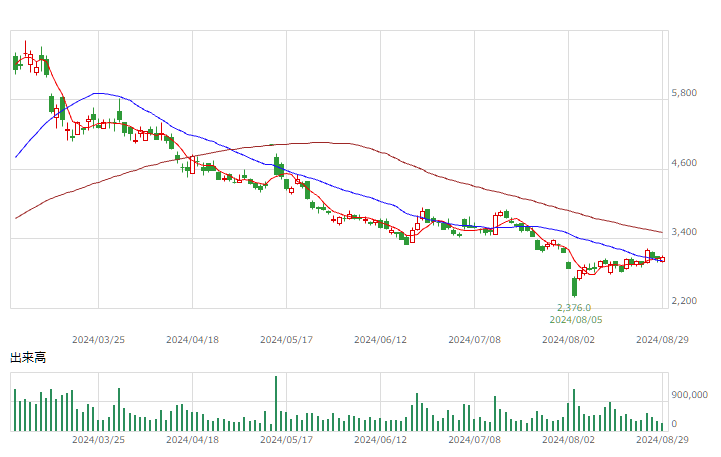Screen dimensions: 721x457
Task: Click 2024/06/12 date under the price chart
Action: pos(380,340)
